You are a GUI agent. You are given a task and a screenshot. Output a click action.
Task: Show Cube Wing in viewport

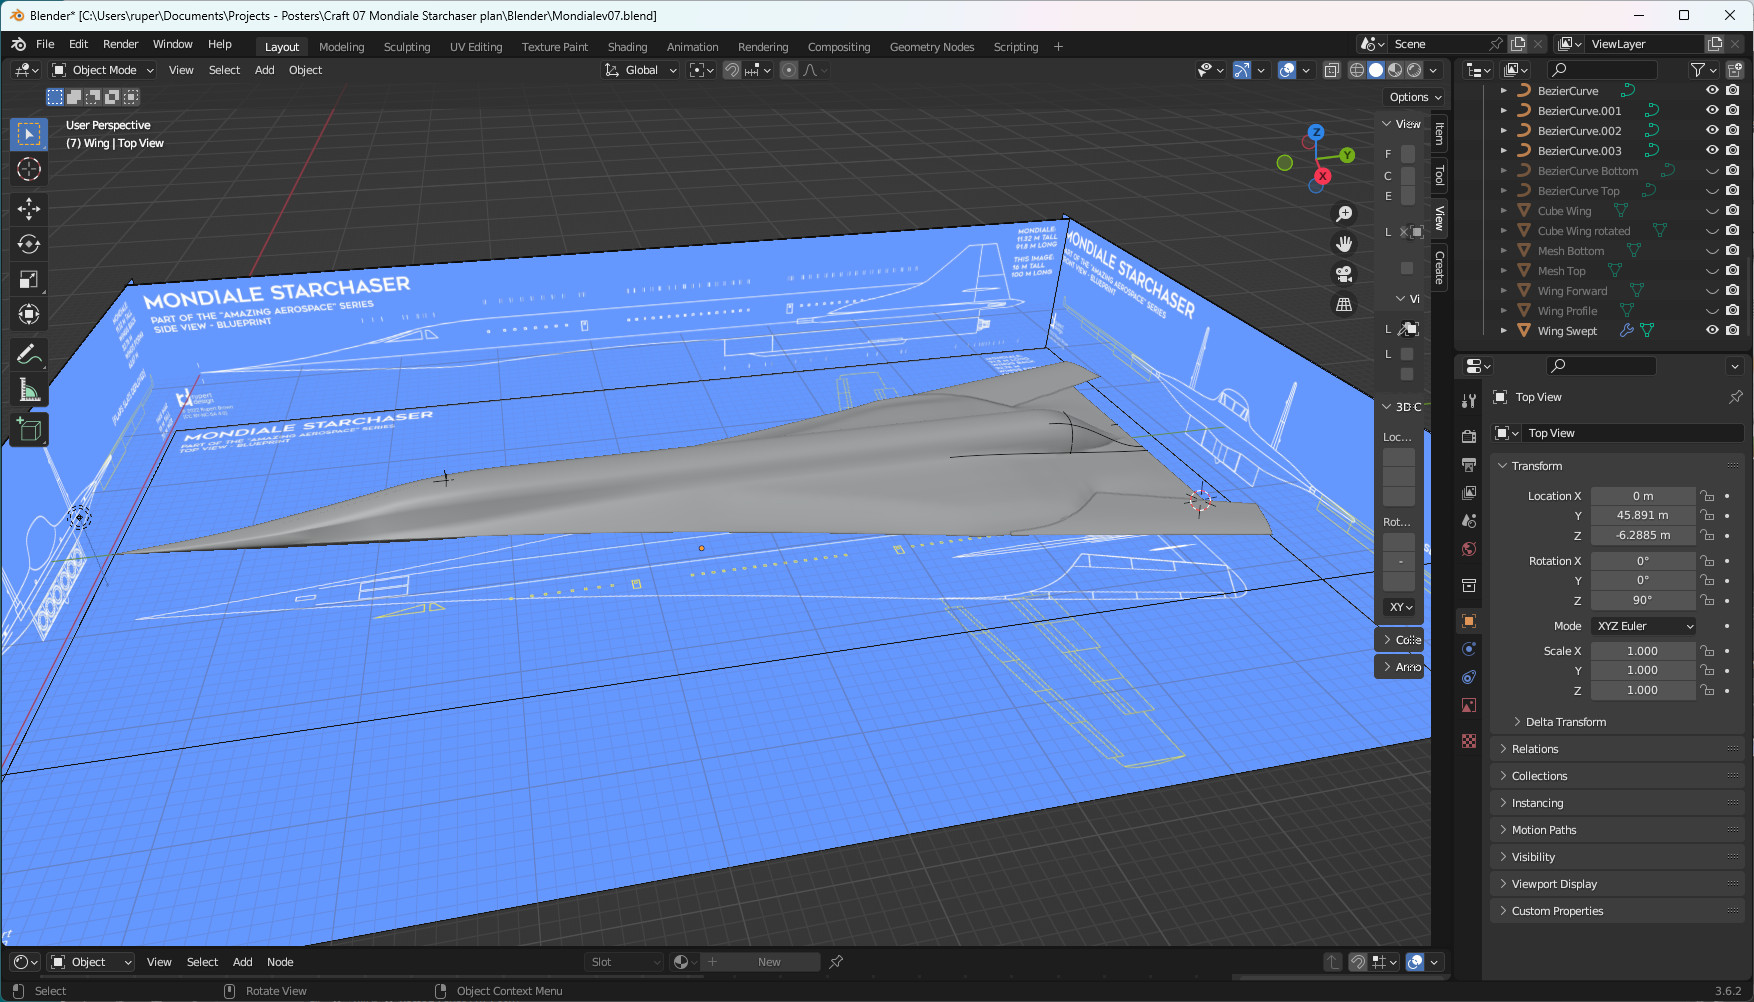point(1712,211)
